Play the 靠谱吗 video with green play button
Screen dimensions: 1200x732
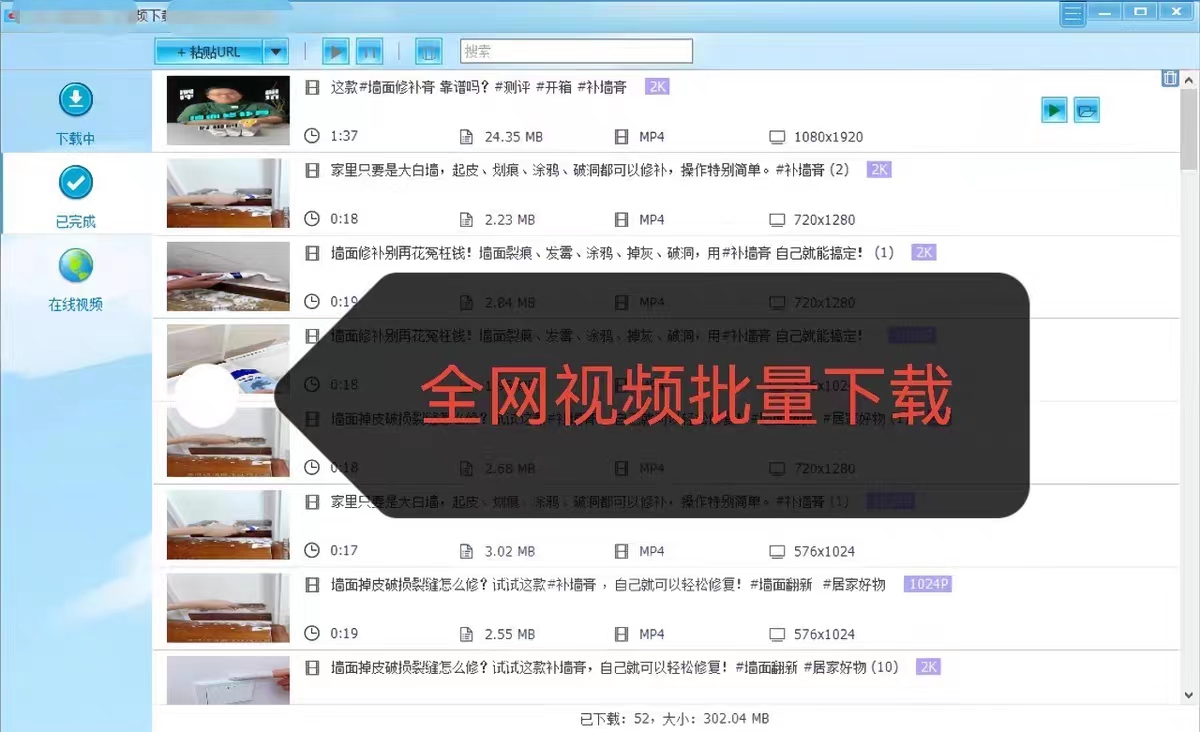(x=1054, y=109)
